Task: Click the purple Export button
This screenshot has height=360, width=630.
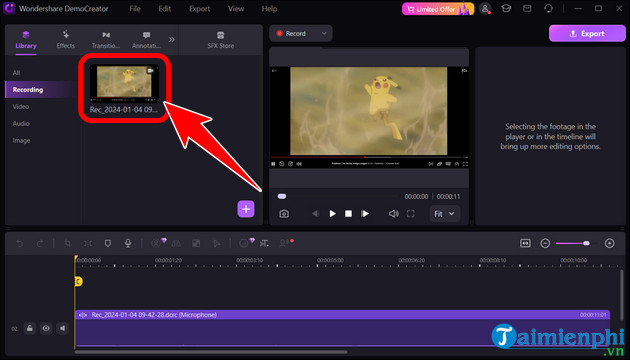Action: pos(587,33)
